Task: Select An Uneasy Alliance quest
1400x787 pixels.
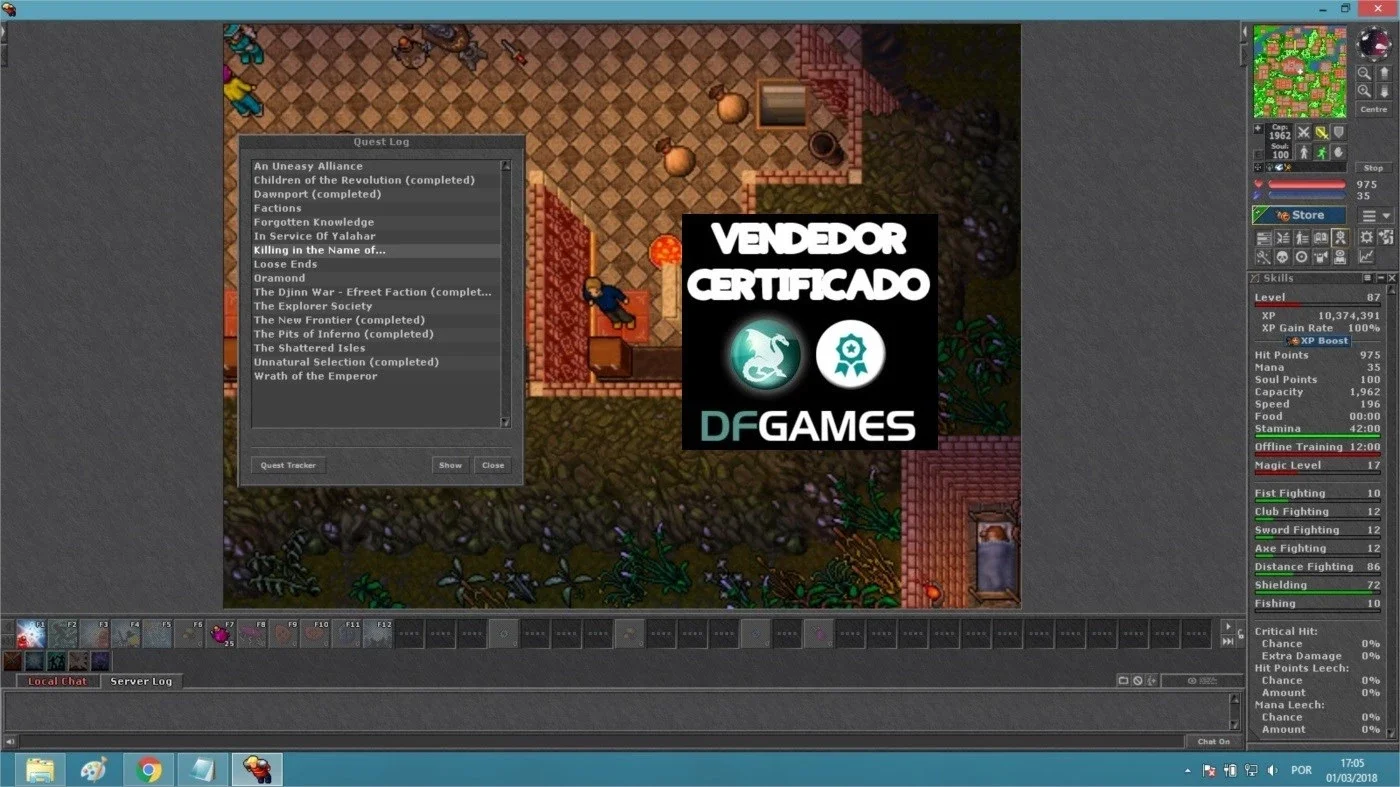Action: [x=375, y=166]
